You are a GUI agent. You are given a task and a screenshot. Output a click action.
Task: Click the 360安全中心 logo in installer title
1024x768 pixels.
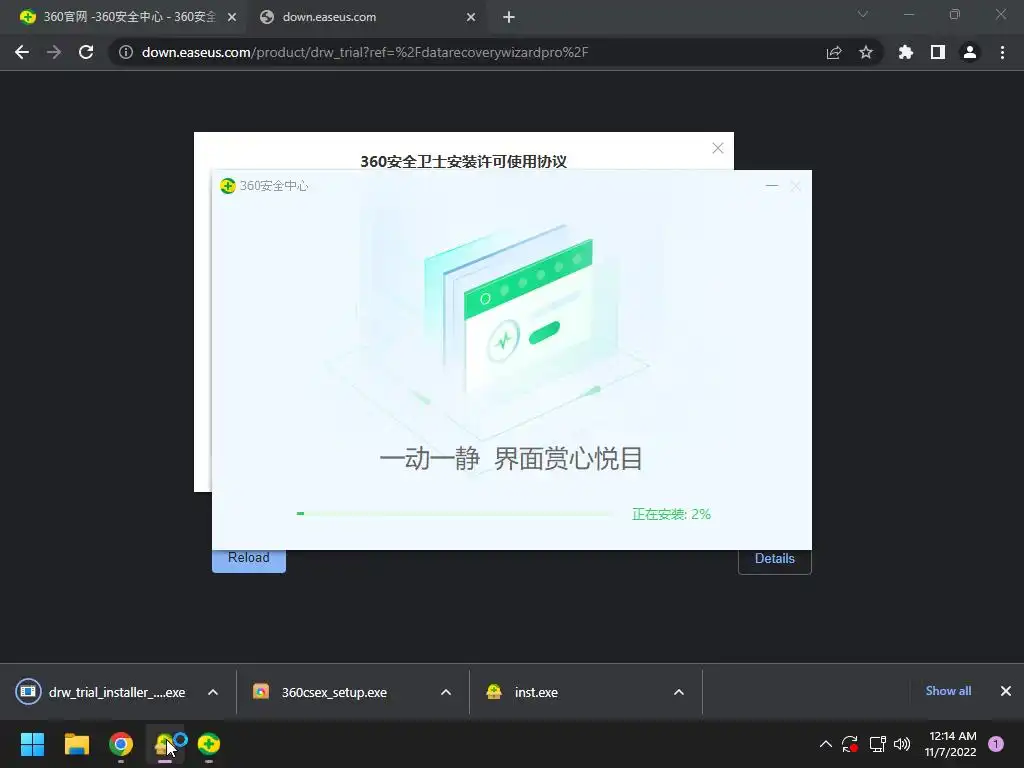[x=227, y=186]
